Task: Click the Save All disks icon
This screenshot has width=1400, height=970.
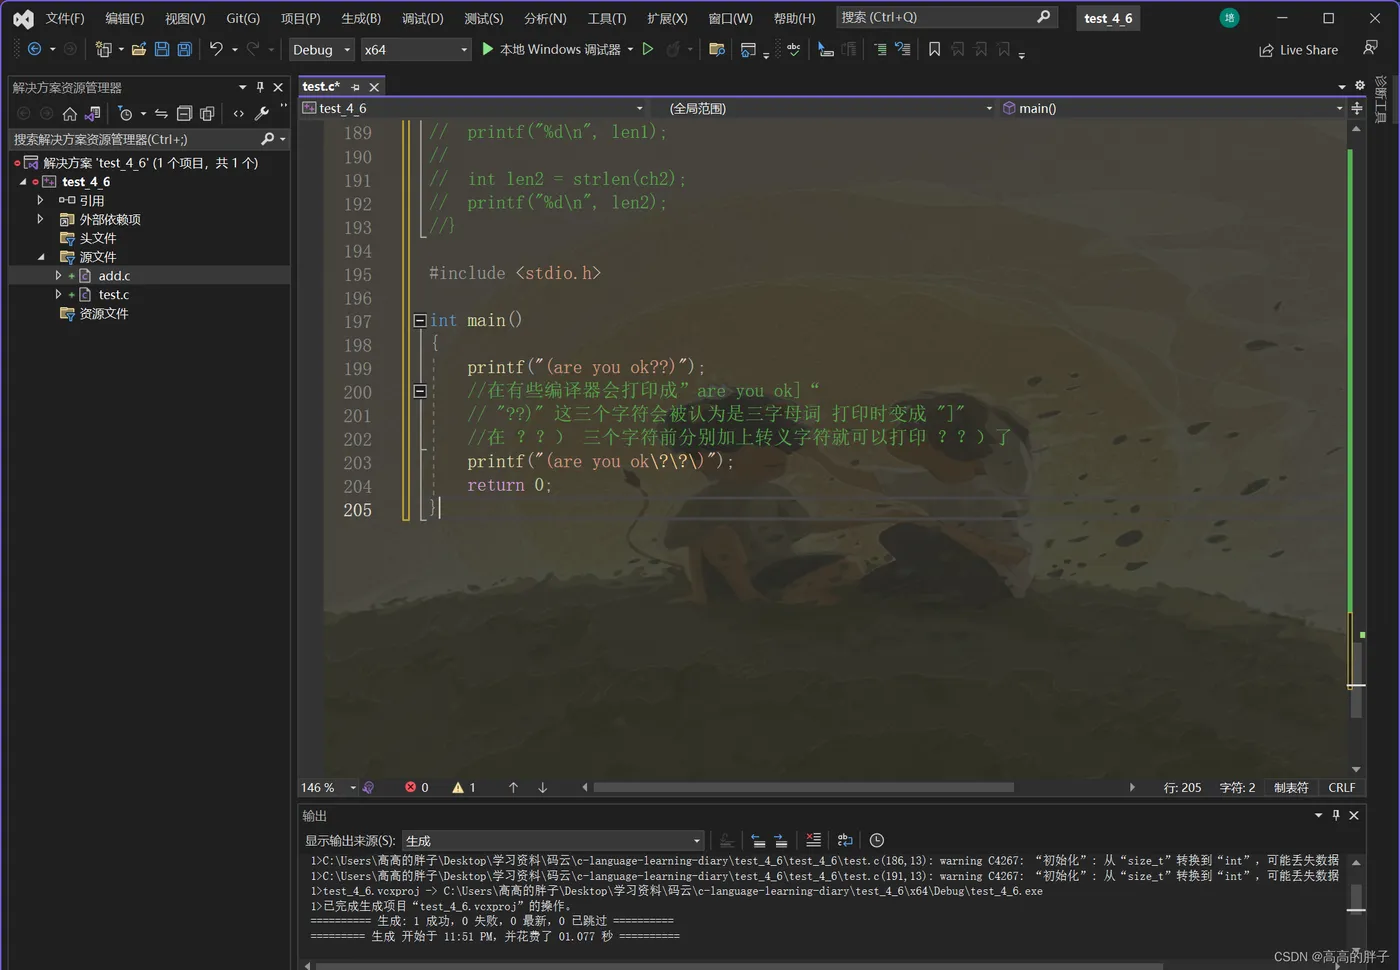Action: (184, 49)
